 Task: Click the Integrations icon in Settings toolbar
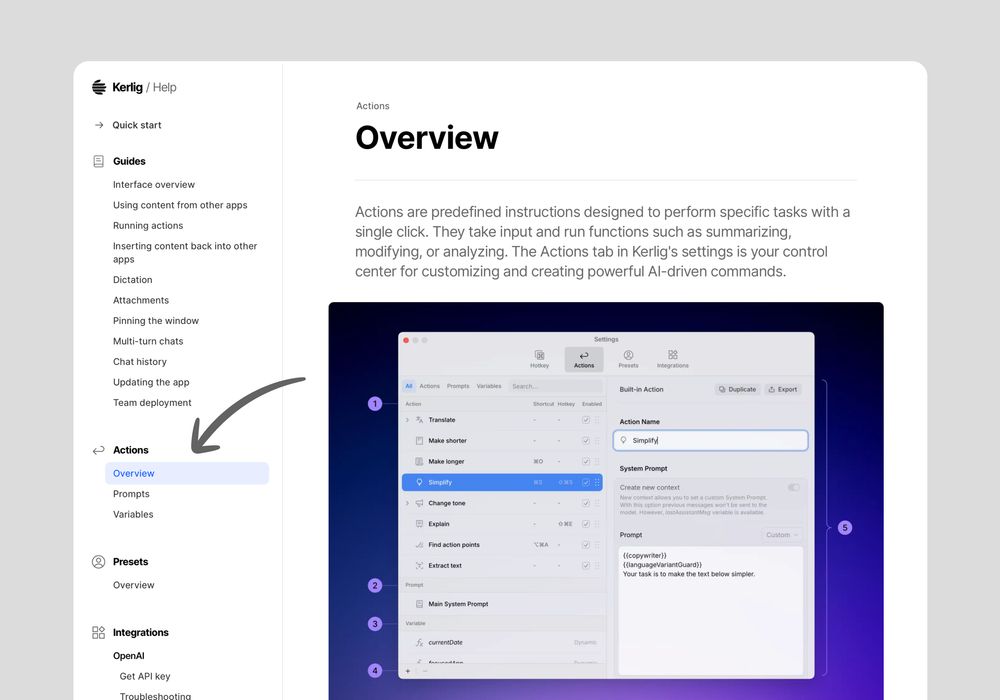(x=673, y=354)
